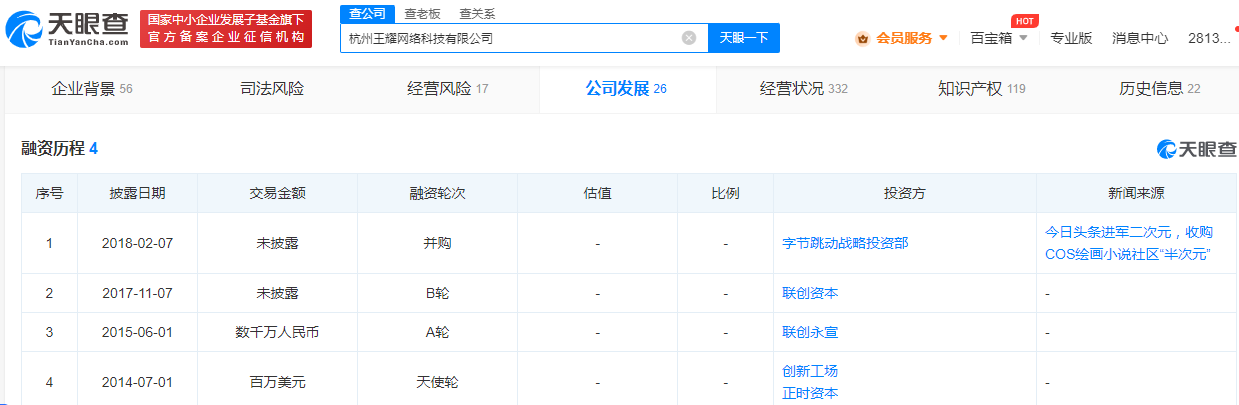Click the date cell 2015-06-01
Image resolution: width=1239 pixels, height=405 pixels.
tap(137, 331)
